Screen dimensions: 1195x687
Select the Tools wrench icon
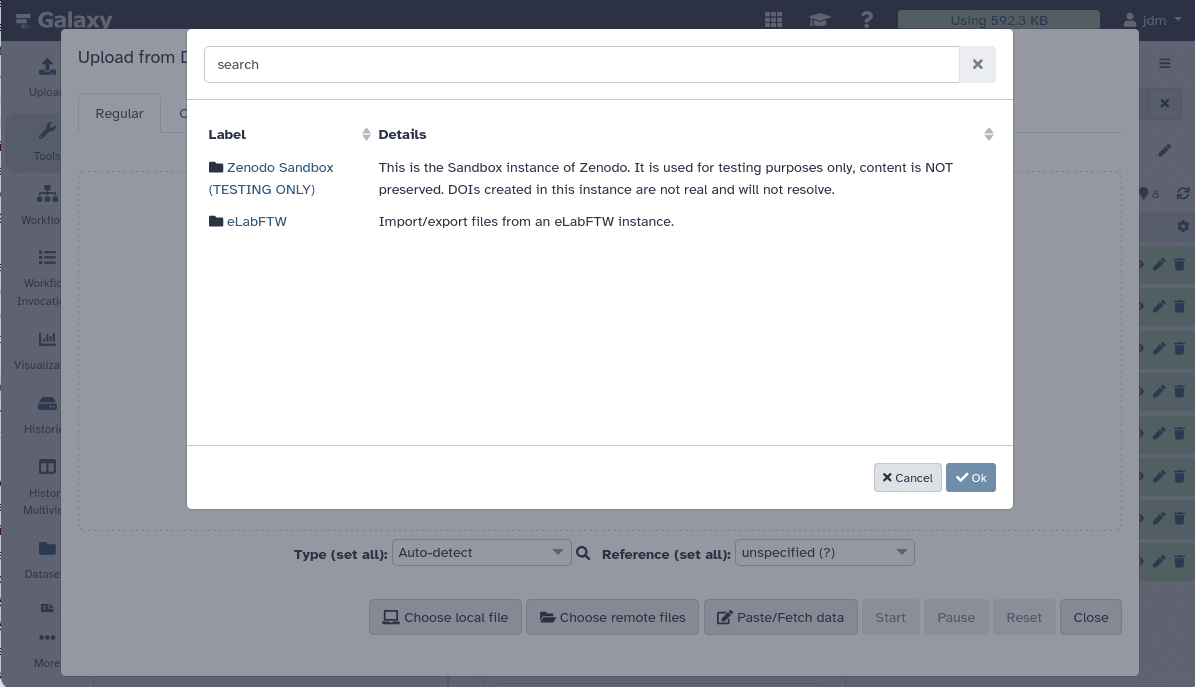click(46, 130)
